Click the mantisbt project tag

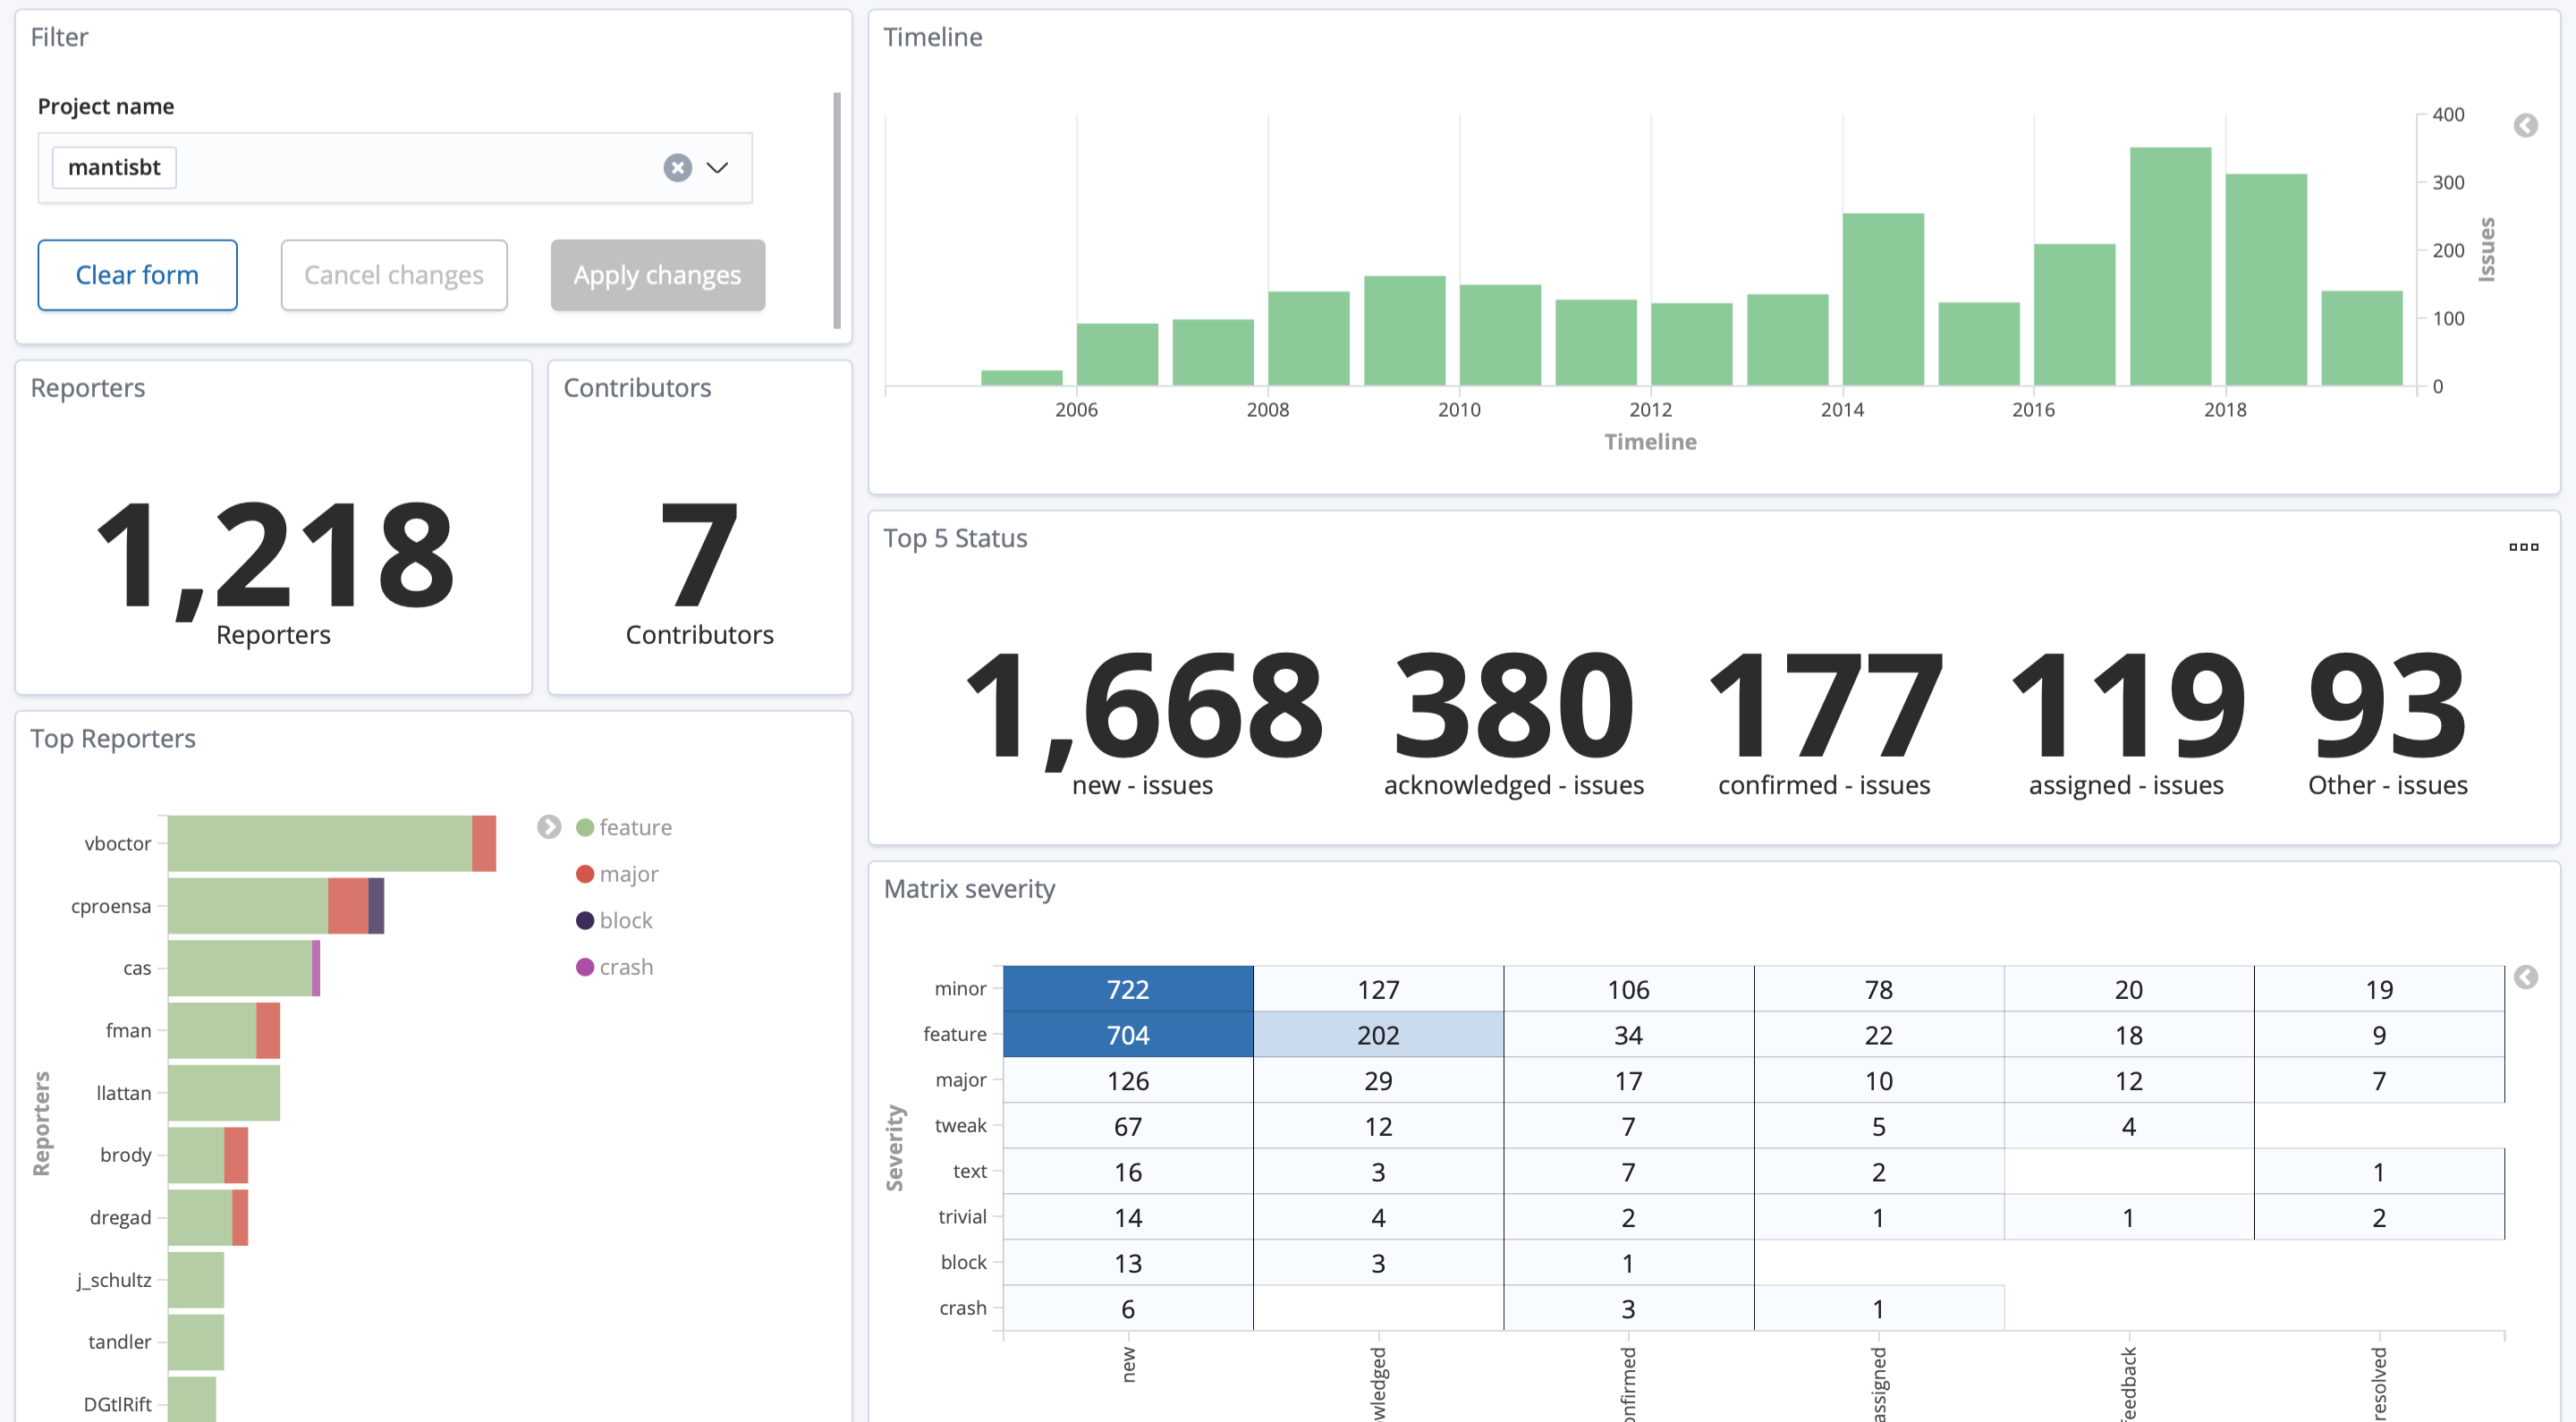(114, 168)
